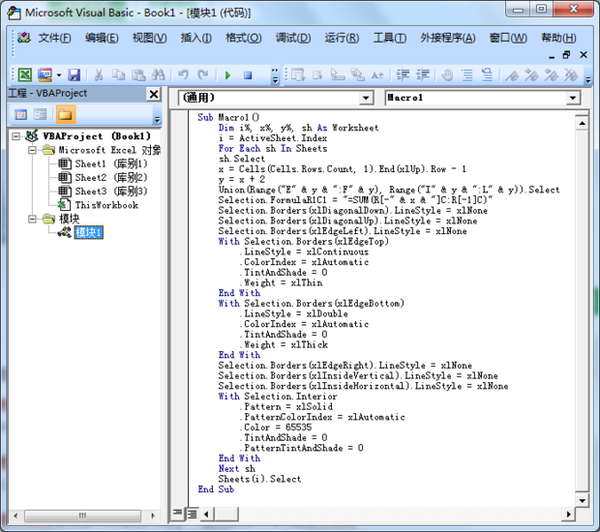Click the Sub Macro1() line in code

[x=228, y=117]
